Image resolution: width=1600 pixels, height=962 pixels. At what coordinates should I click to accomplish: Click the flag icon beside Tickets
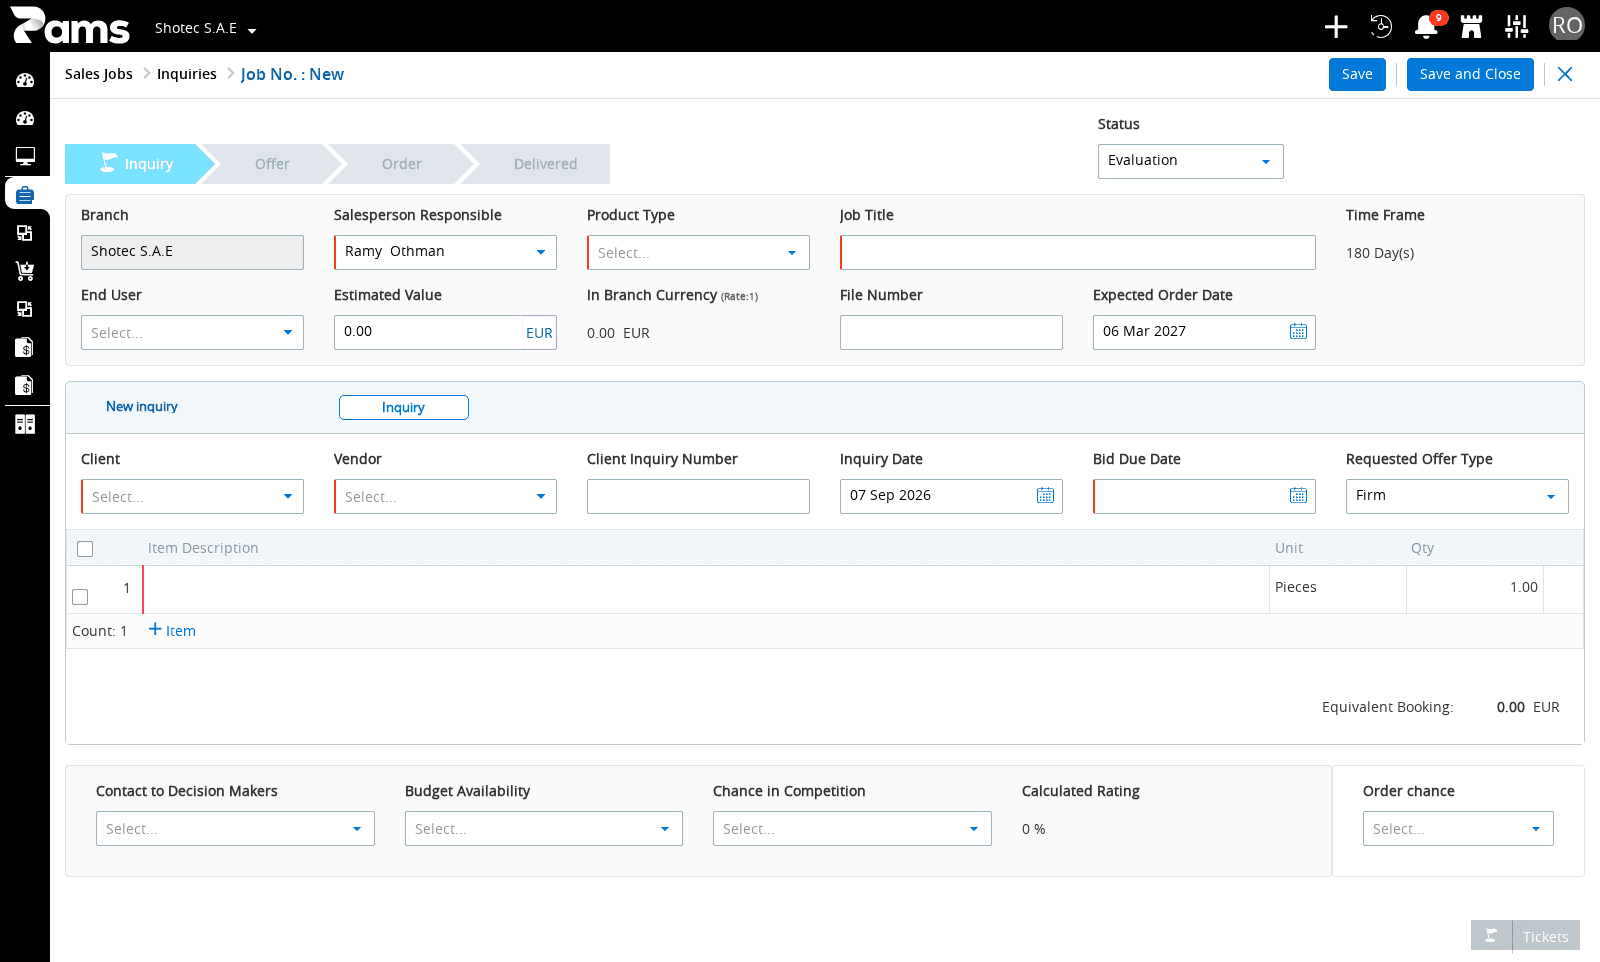pos(1491,936)
